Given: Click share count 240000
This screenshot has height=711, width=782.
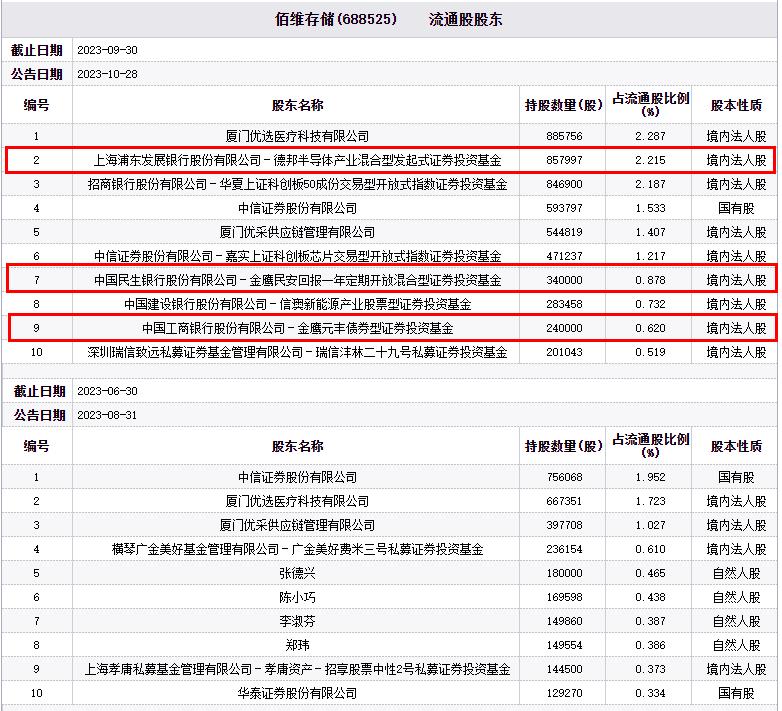Looking at the screenshot, I should click(x=564, y=328).
